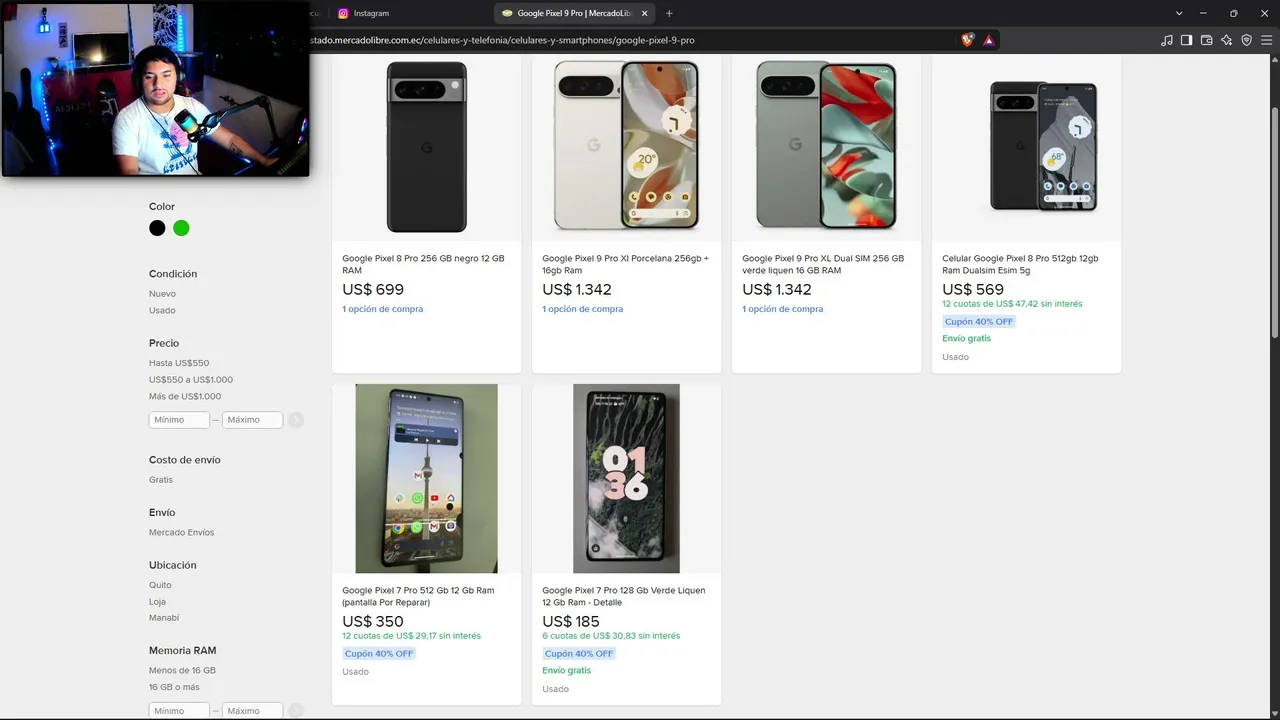Open the Brave Wallet icon

pyautogui.click(x=1206, y=40)
